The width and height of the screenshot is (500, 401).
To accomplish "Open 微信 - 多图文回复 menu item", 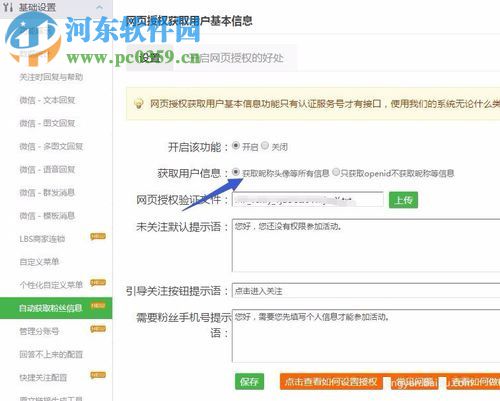I will click(x=51, y=146).
